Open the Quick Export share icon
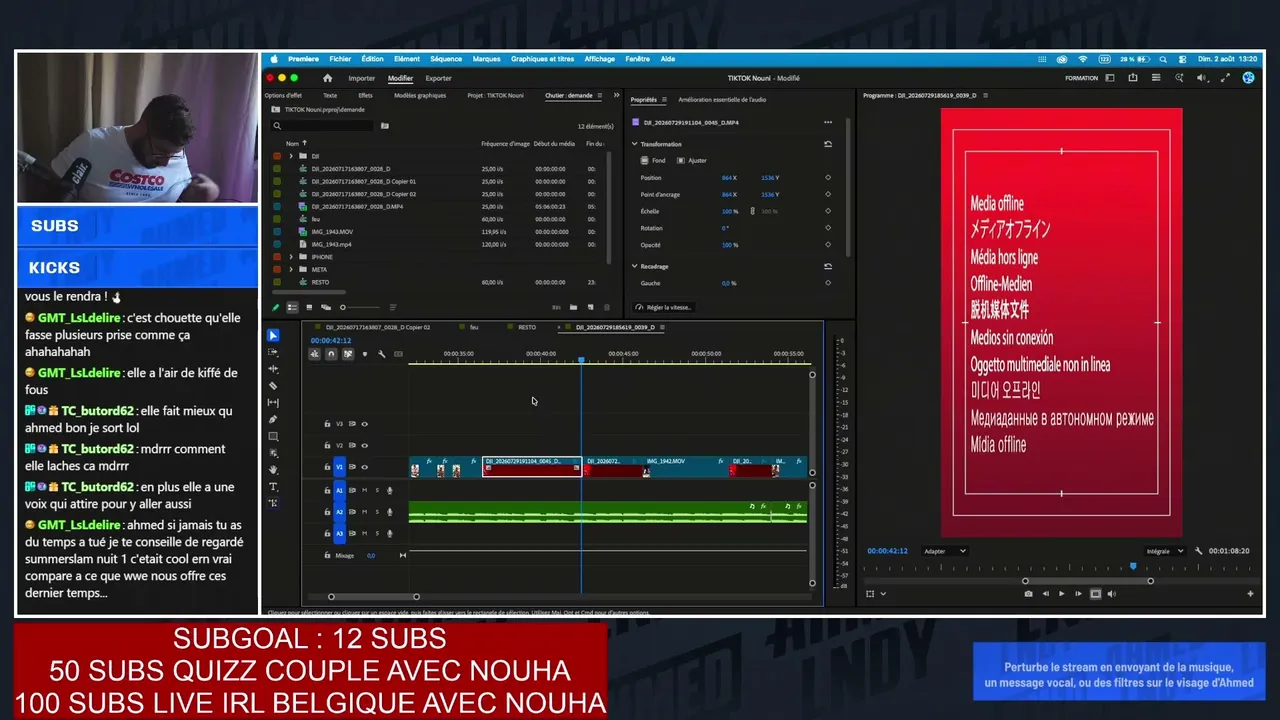The image size is (1280, 720). tap(1133, 78)
